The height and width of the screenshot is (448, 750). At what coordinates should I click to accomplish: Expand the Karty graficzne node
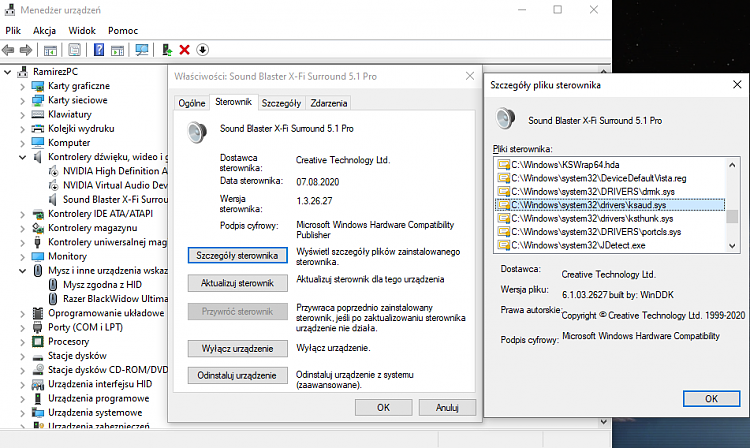(x=24, y=86)
